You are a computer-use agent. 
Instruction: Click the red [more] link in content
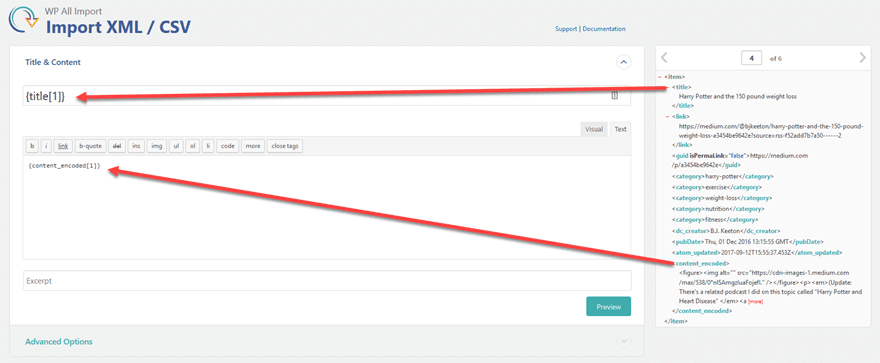[x=755, y=301]
